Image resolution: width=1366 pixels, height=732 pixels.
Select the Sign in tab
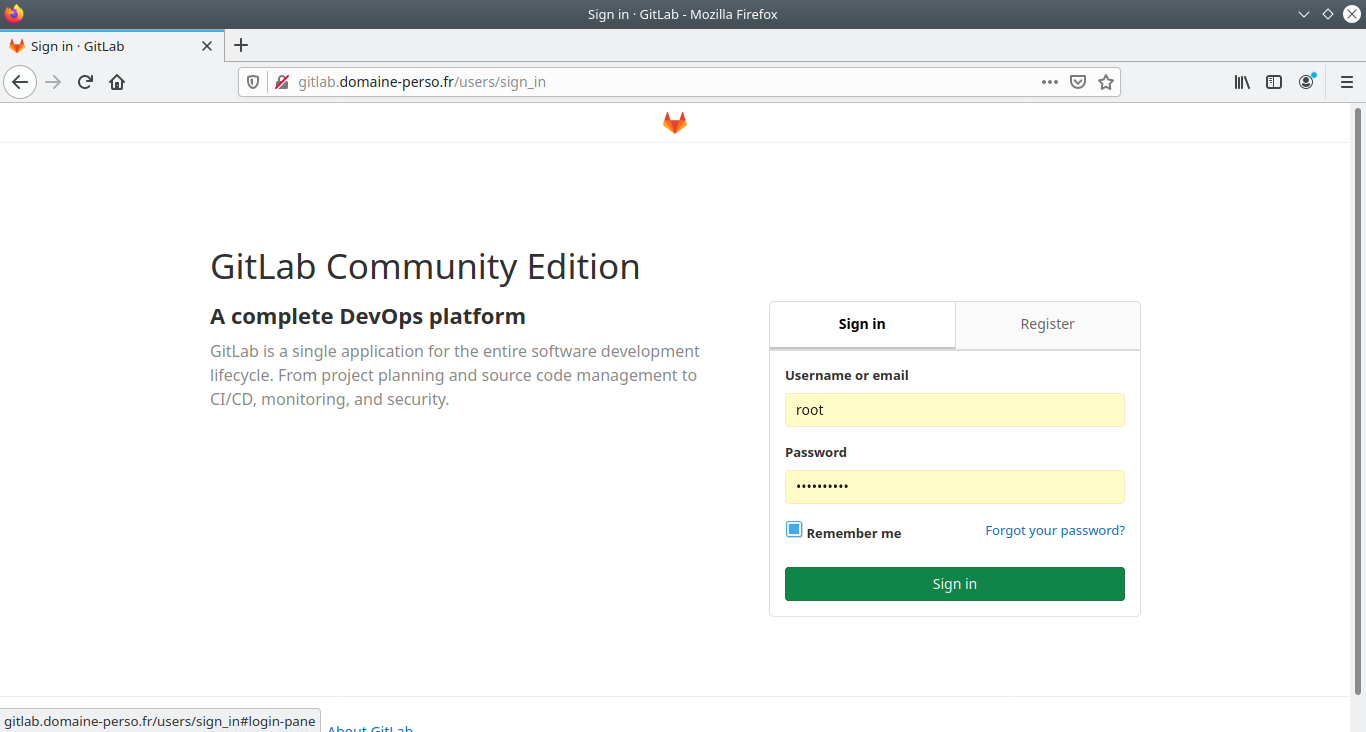[862, 324]
